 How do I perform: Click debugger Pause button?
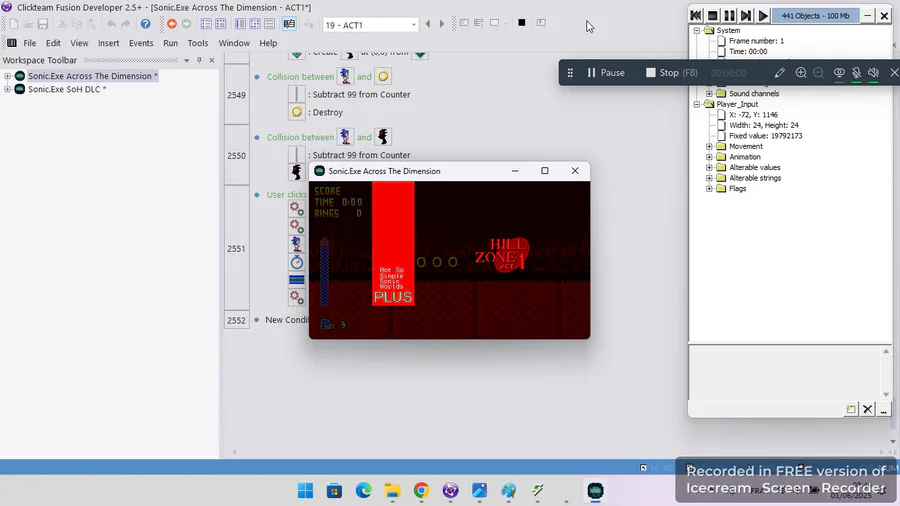point(729,15)
